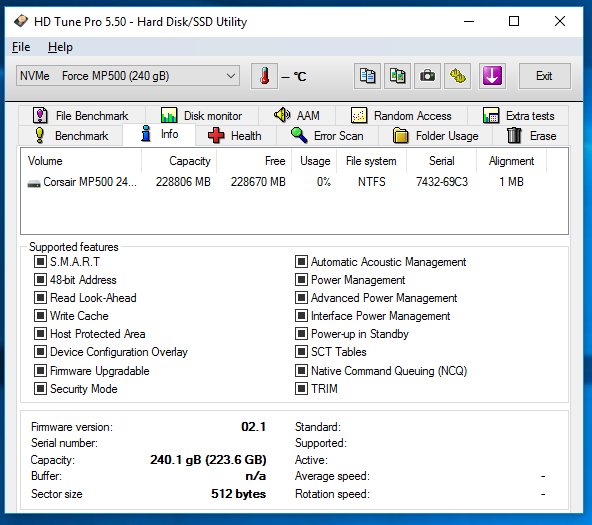
Task: Click the purple down-arrow minimize-to-tray icon
Action: coord(492,76)
